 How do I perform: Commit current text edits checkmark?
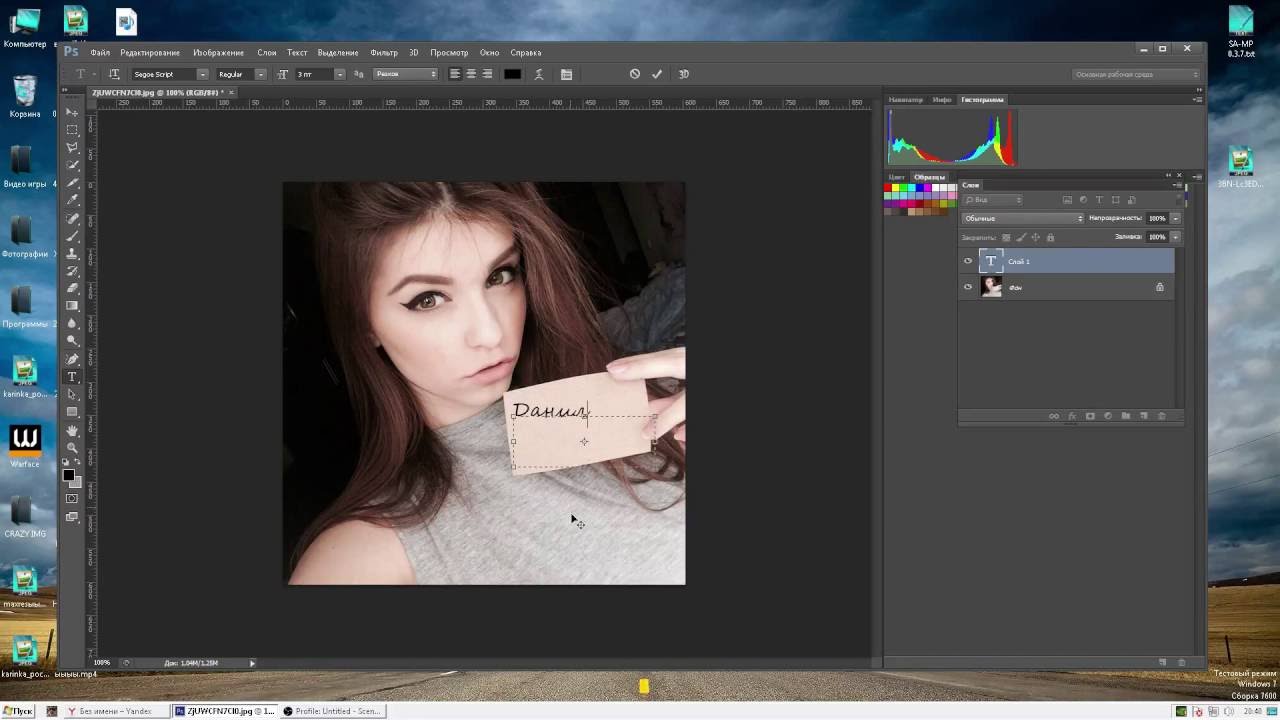(657, 74)
